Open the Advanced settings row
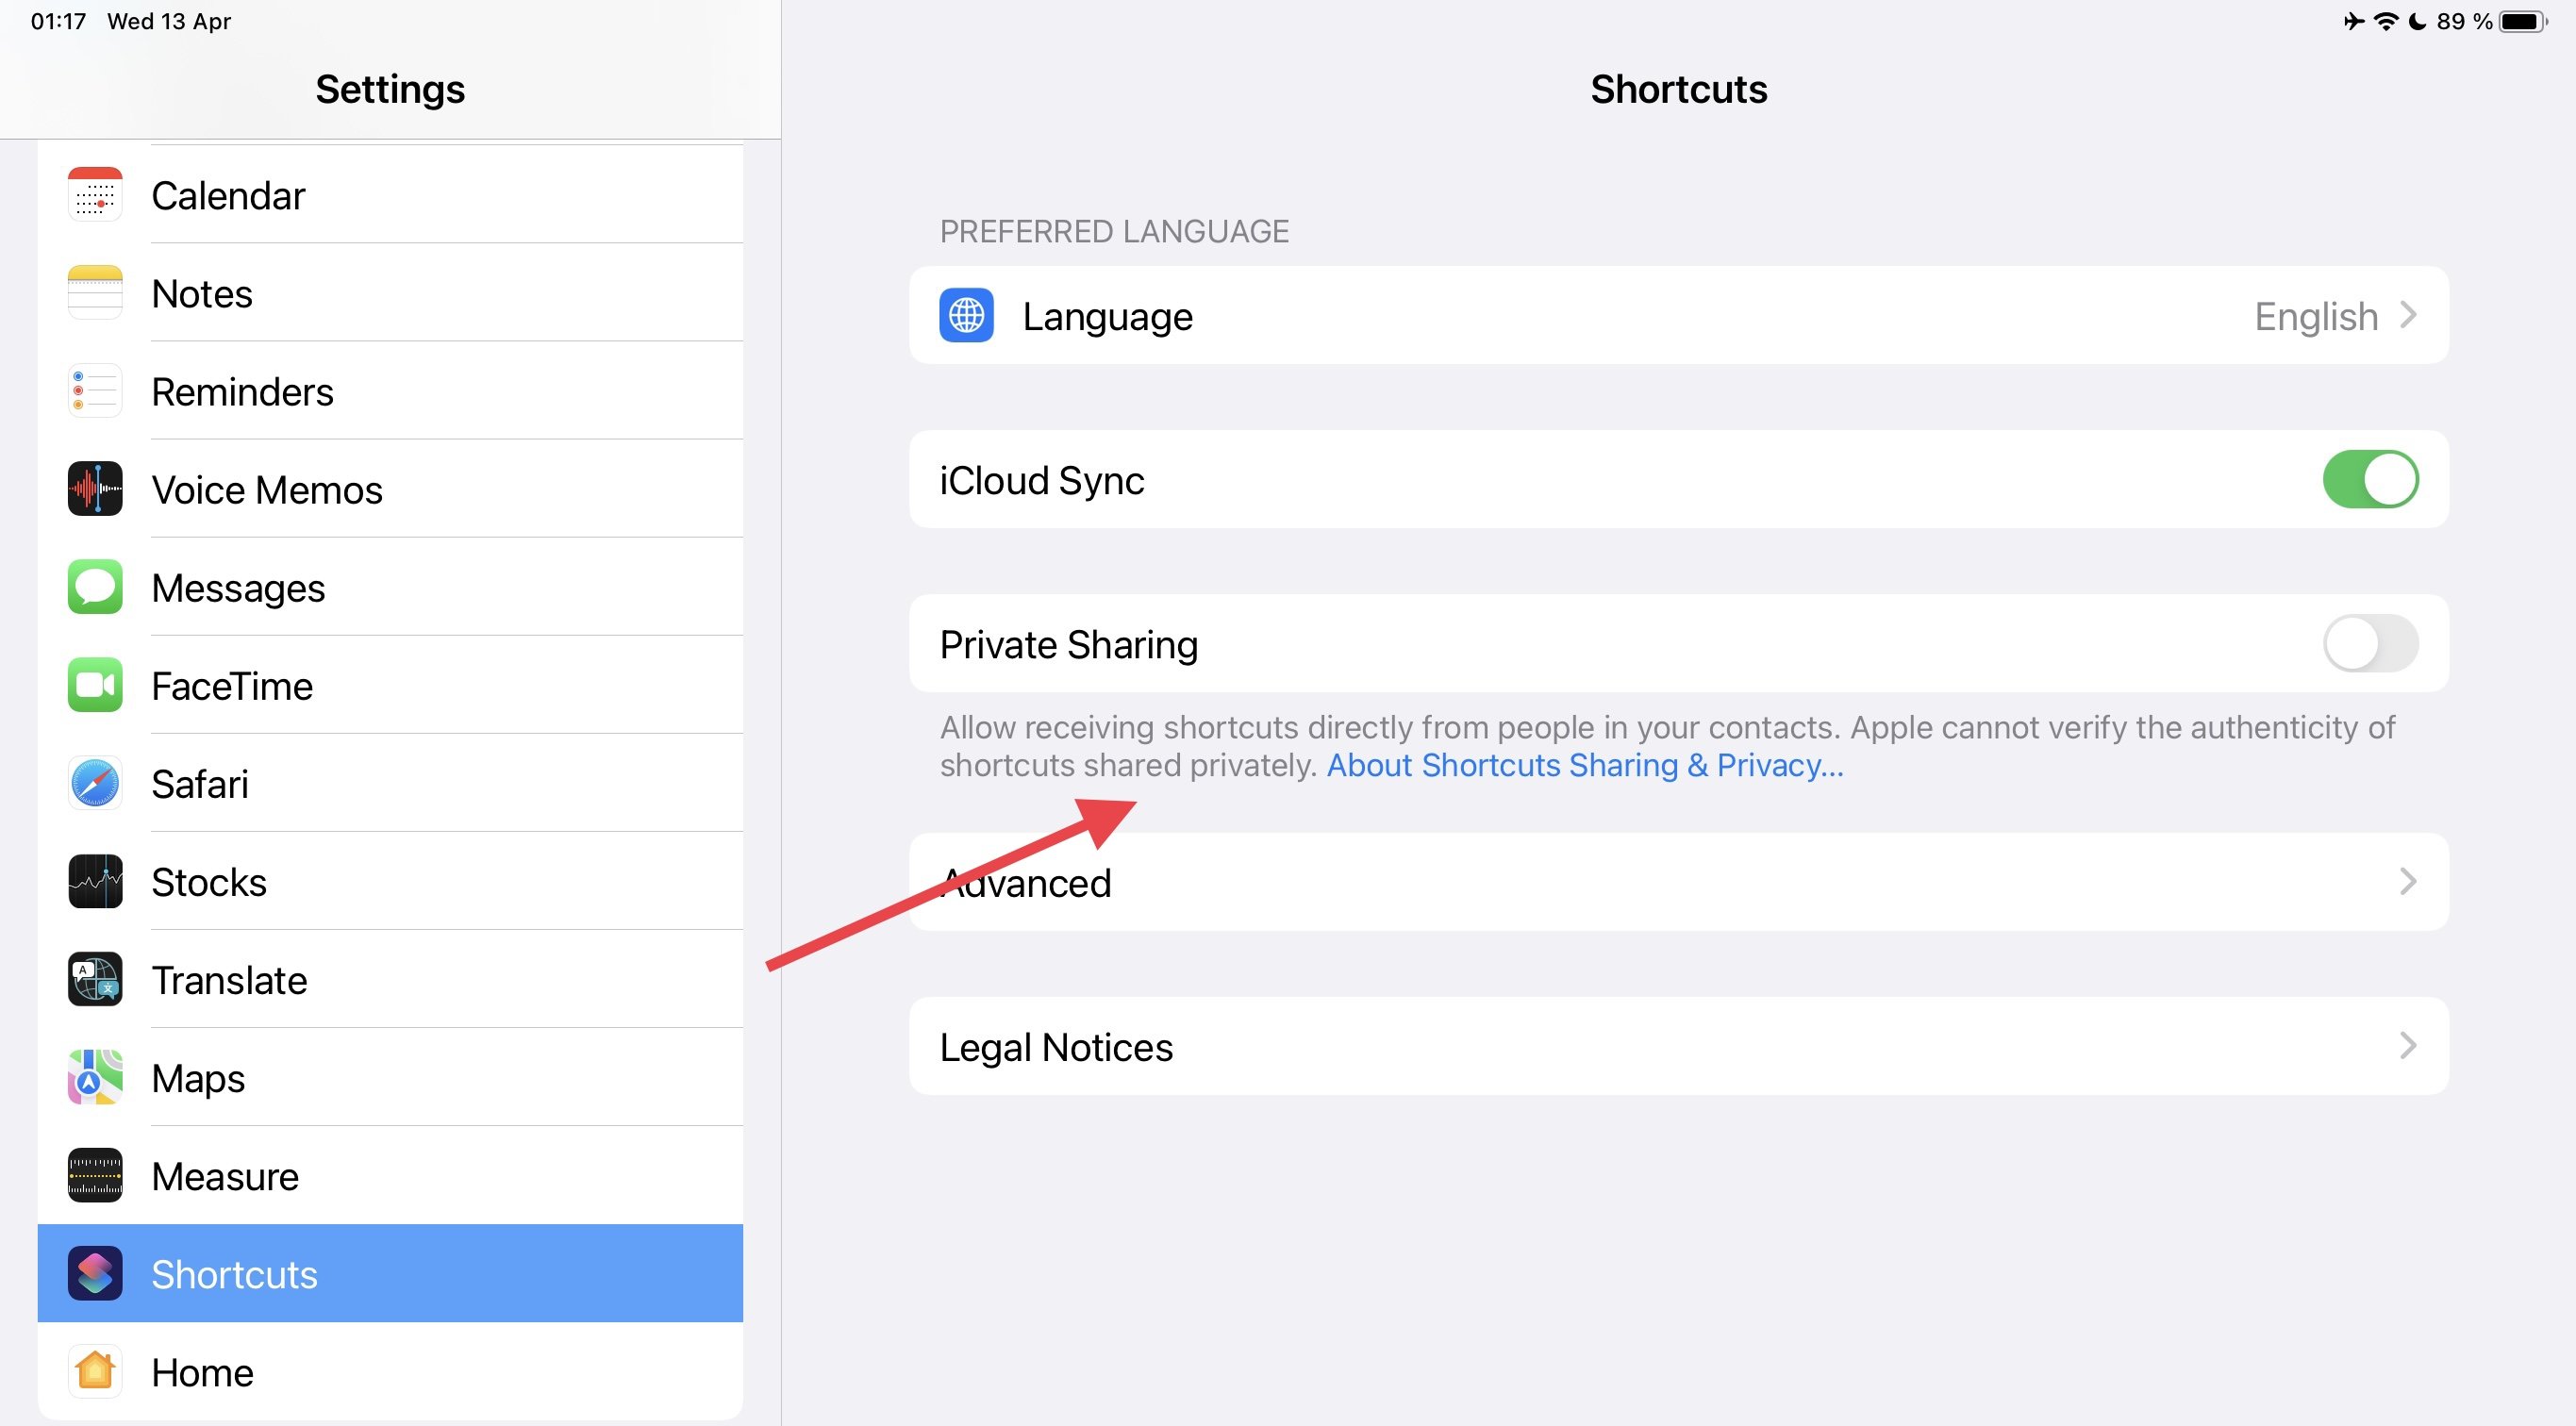This screenshot has height=1426, width=2576. (1678, 881)
